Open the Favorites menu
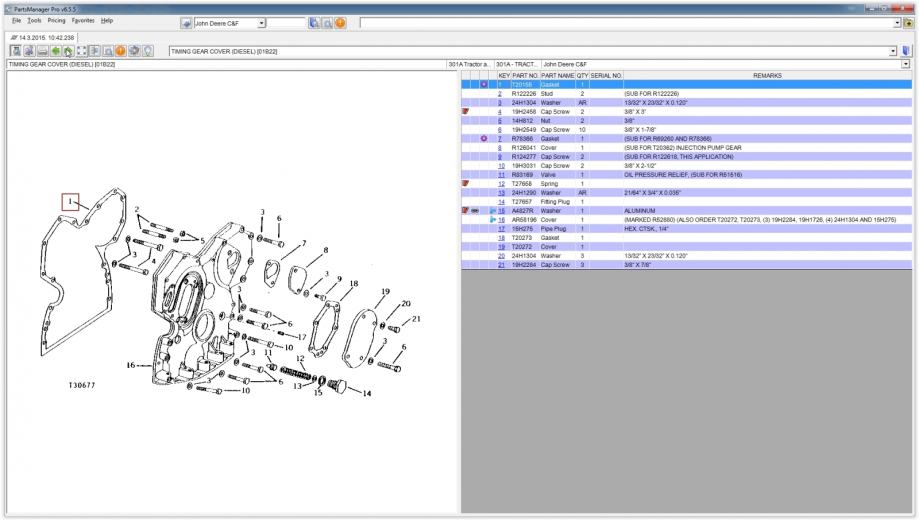Image resolution: width=919 pixels, height=520 pixels. click(x=85, y=20)
